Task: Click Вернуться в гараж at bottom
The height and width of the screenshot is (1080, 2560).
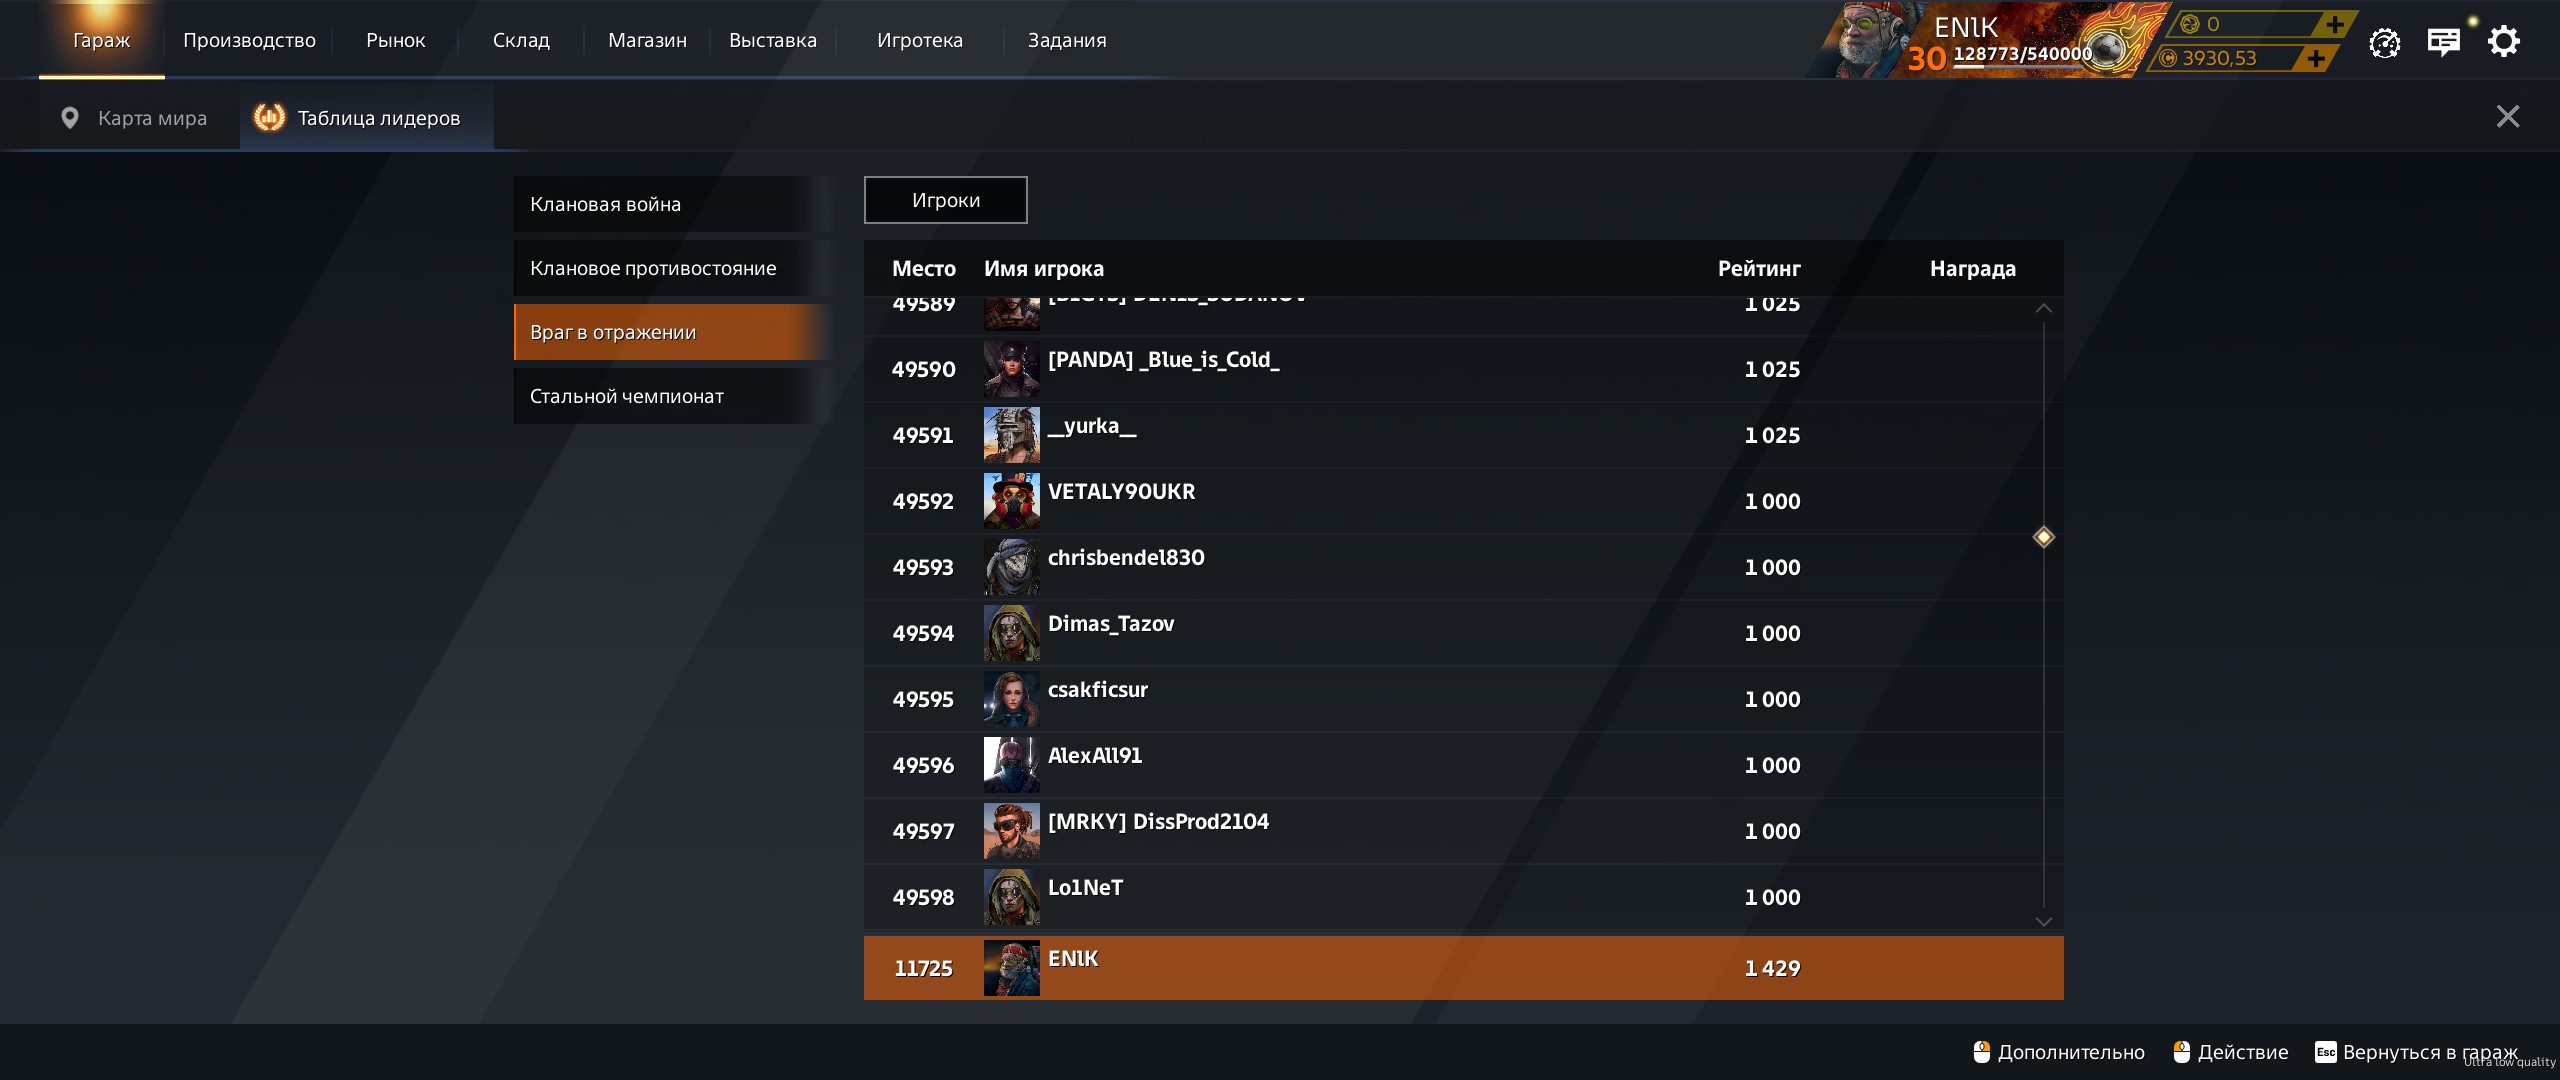Action: click(2429, 1052)
